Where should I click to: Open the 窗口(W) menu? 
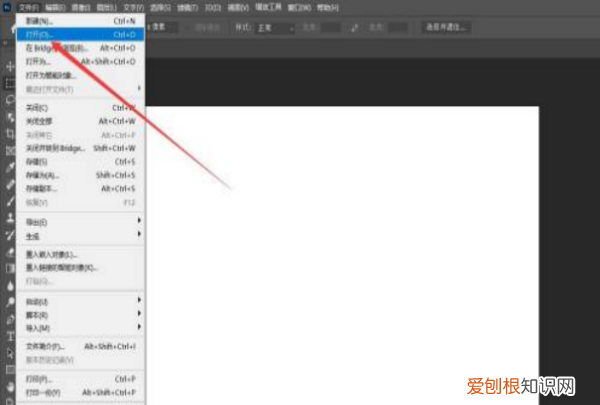[299, 8]
